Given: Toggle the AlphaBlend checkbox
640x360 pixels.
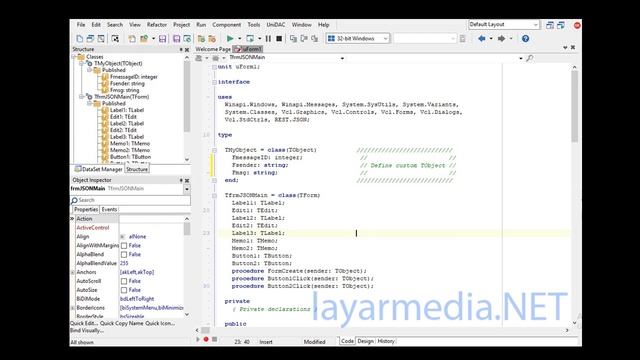Looking at the screenshot, I should tap(124, 255).
